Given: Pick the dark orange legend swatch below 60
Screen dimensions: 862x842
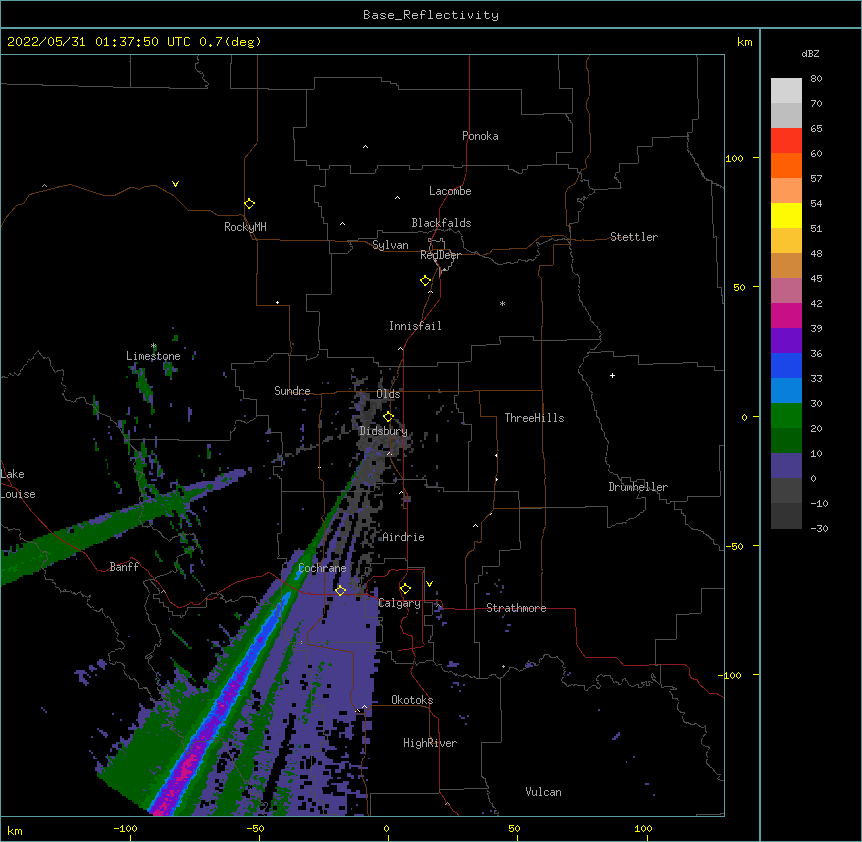Looking at the screenshot, I should pyautogui.click(x=786, y=165).
